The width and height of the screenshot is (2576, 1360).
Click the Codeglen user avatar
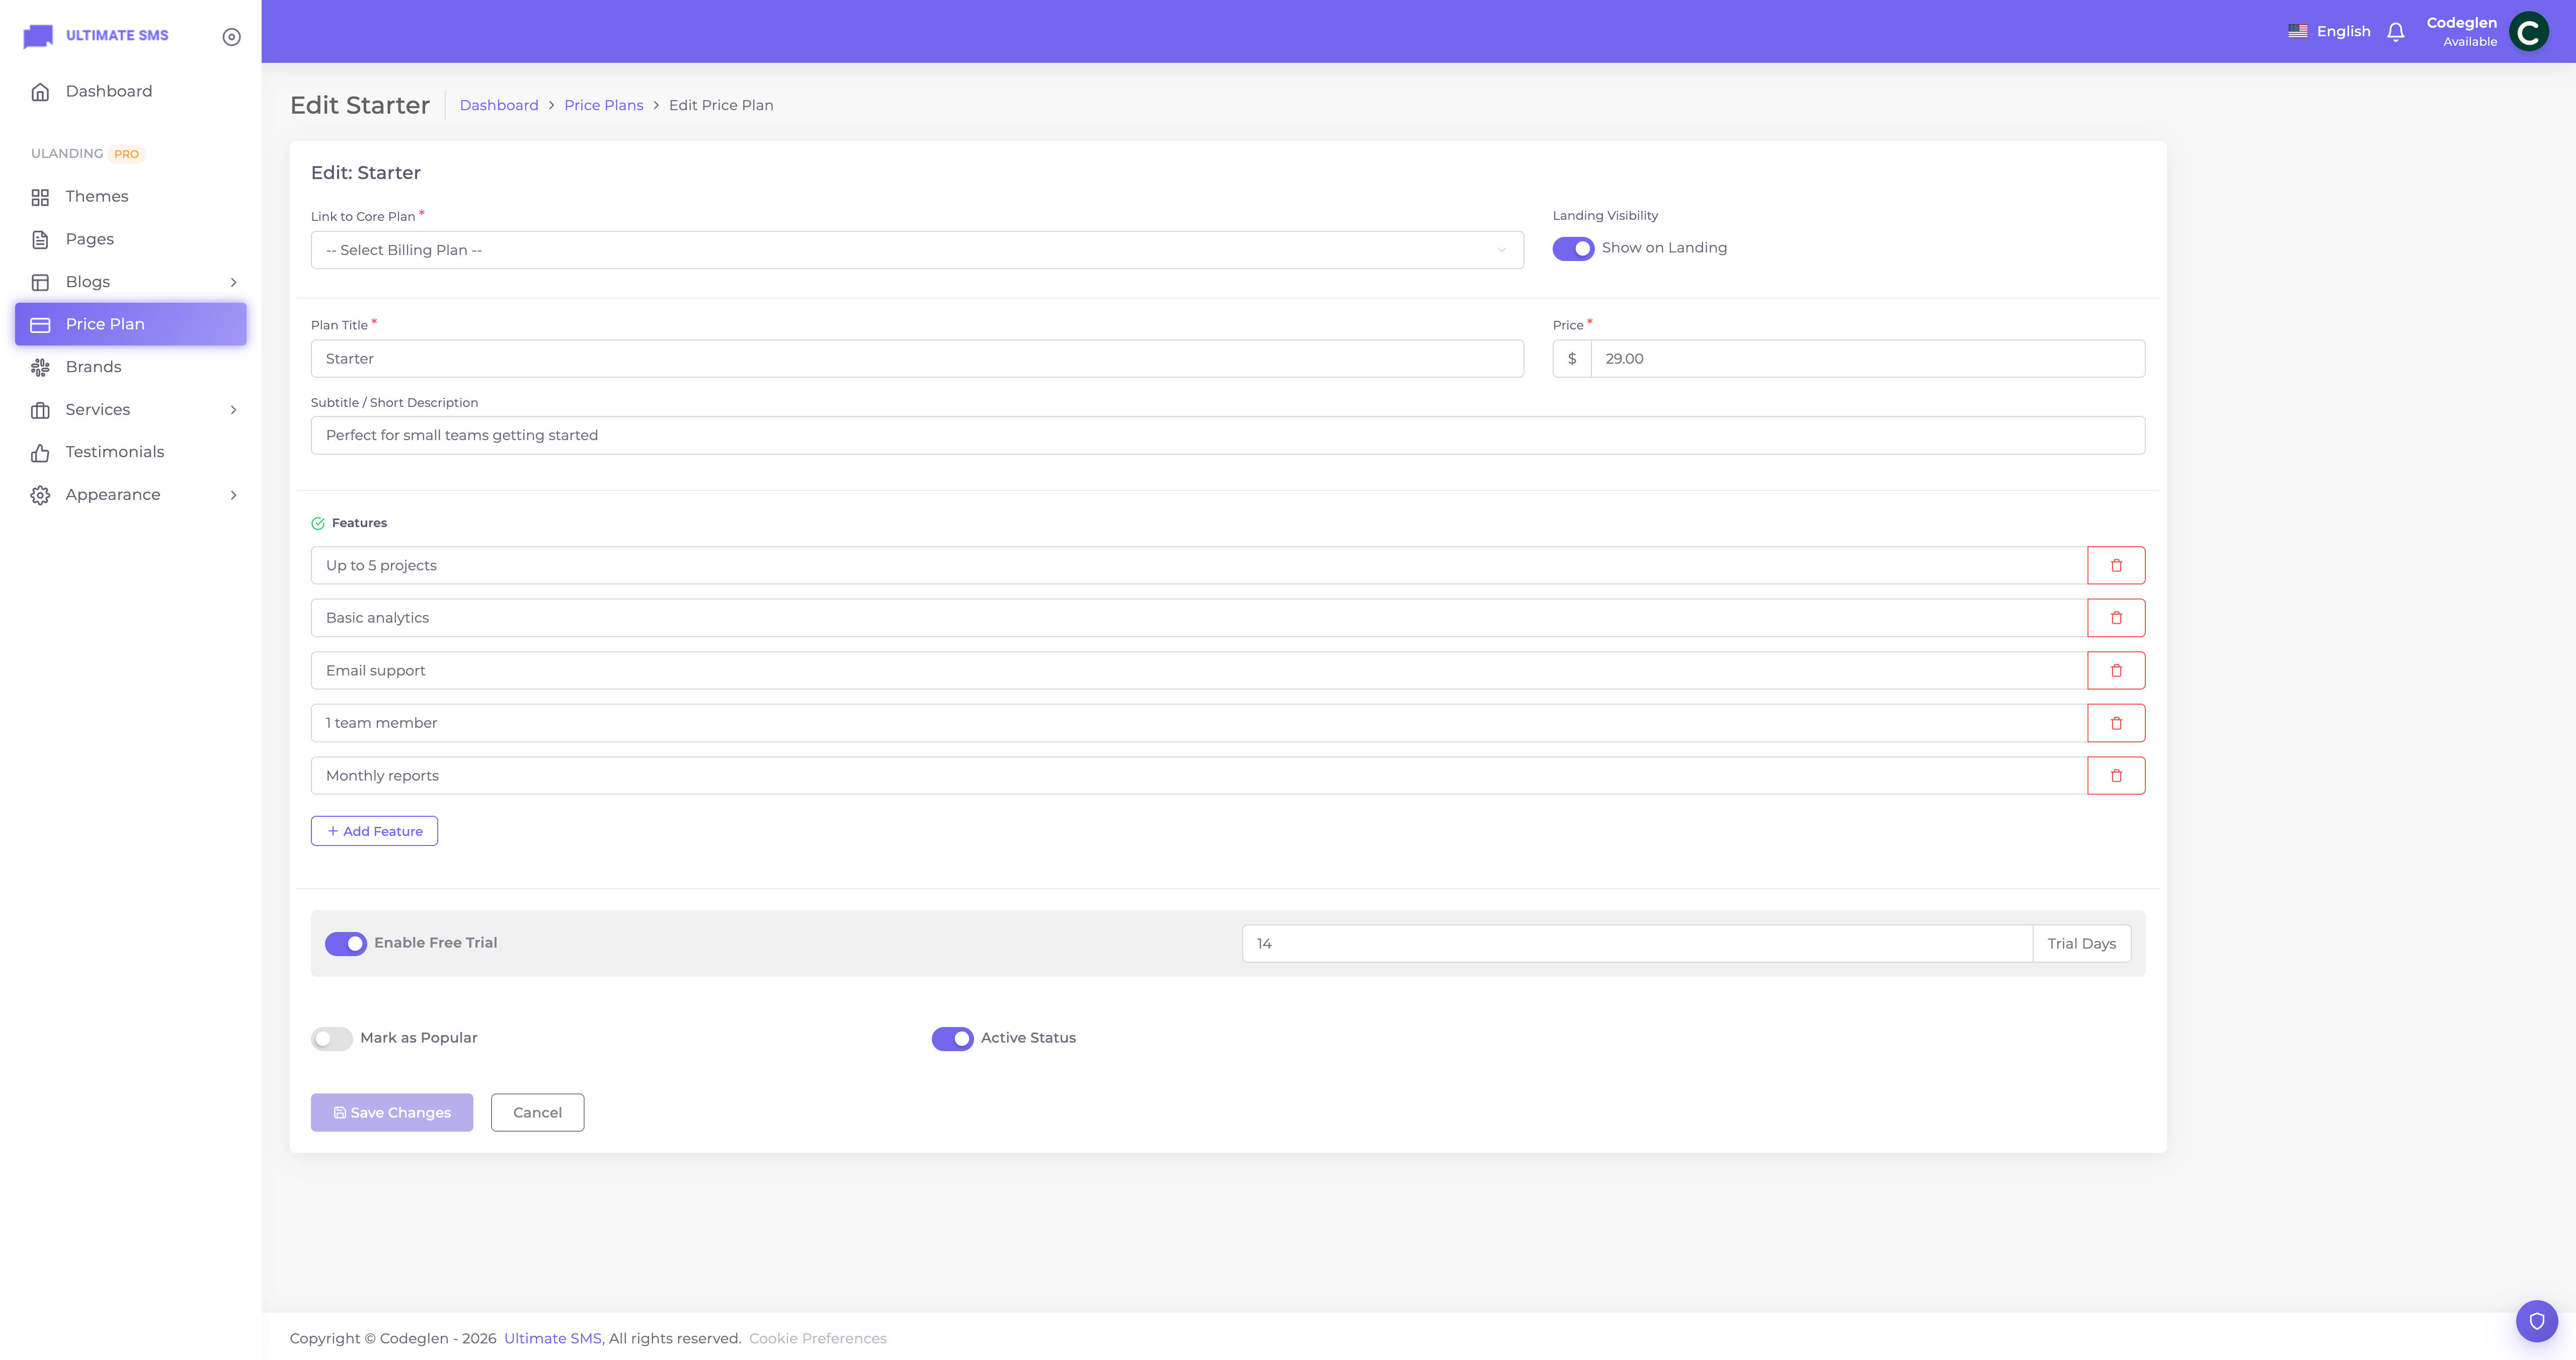coord(2529,32)
